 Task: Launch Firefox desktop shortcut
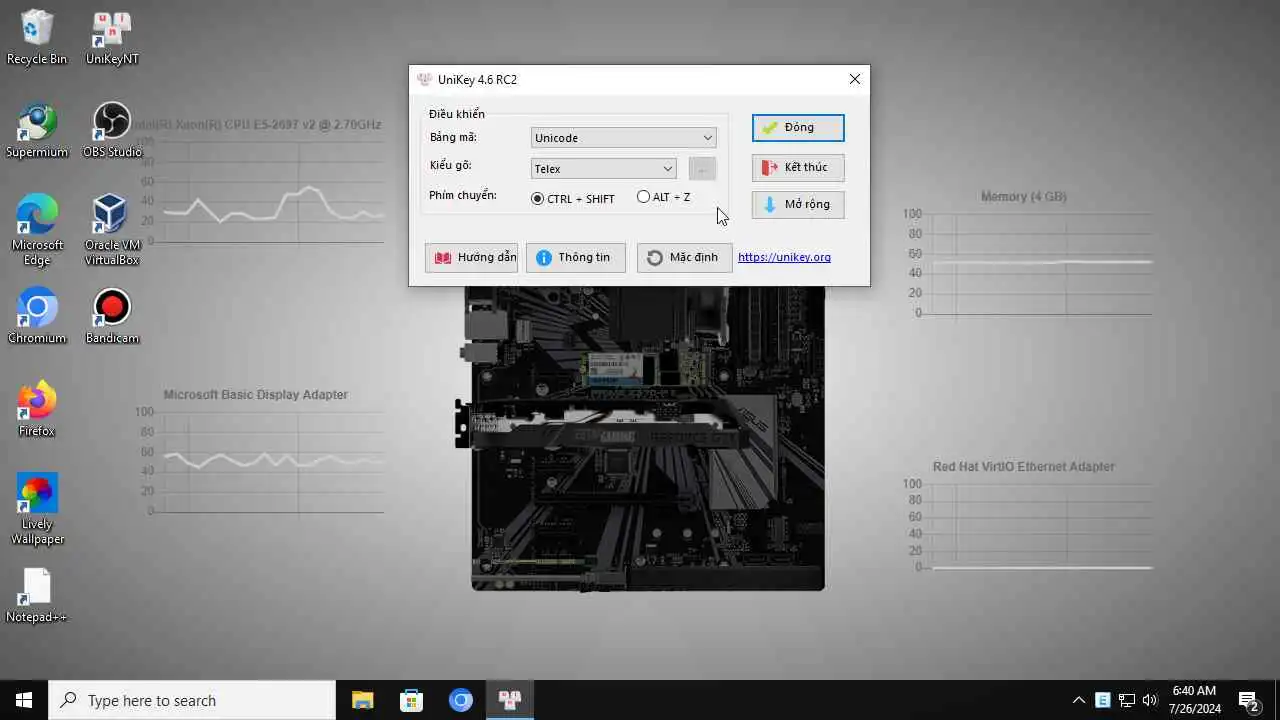click(37, 410)
